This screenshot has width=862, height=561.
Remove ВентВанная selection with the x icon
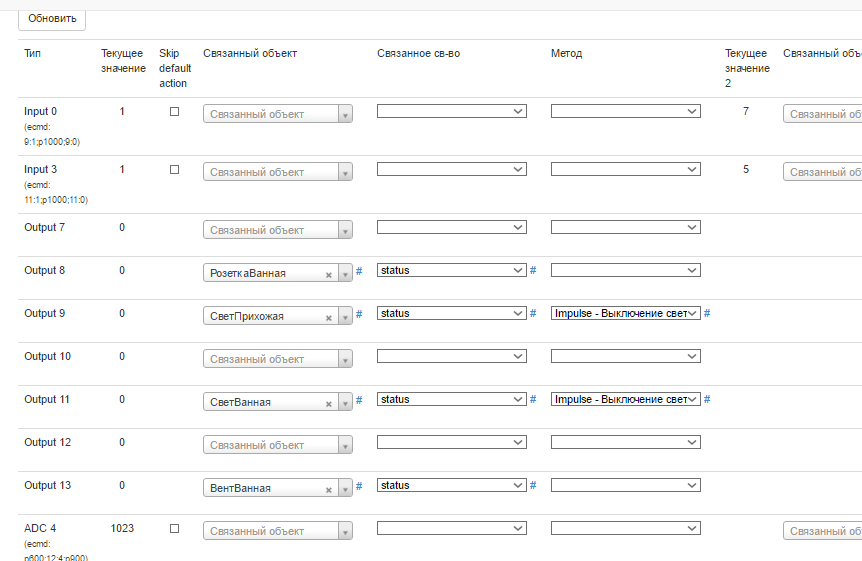point(328,489)
